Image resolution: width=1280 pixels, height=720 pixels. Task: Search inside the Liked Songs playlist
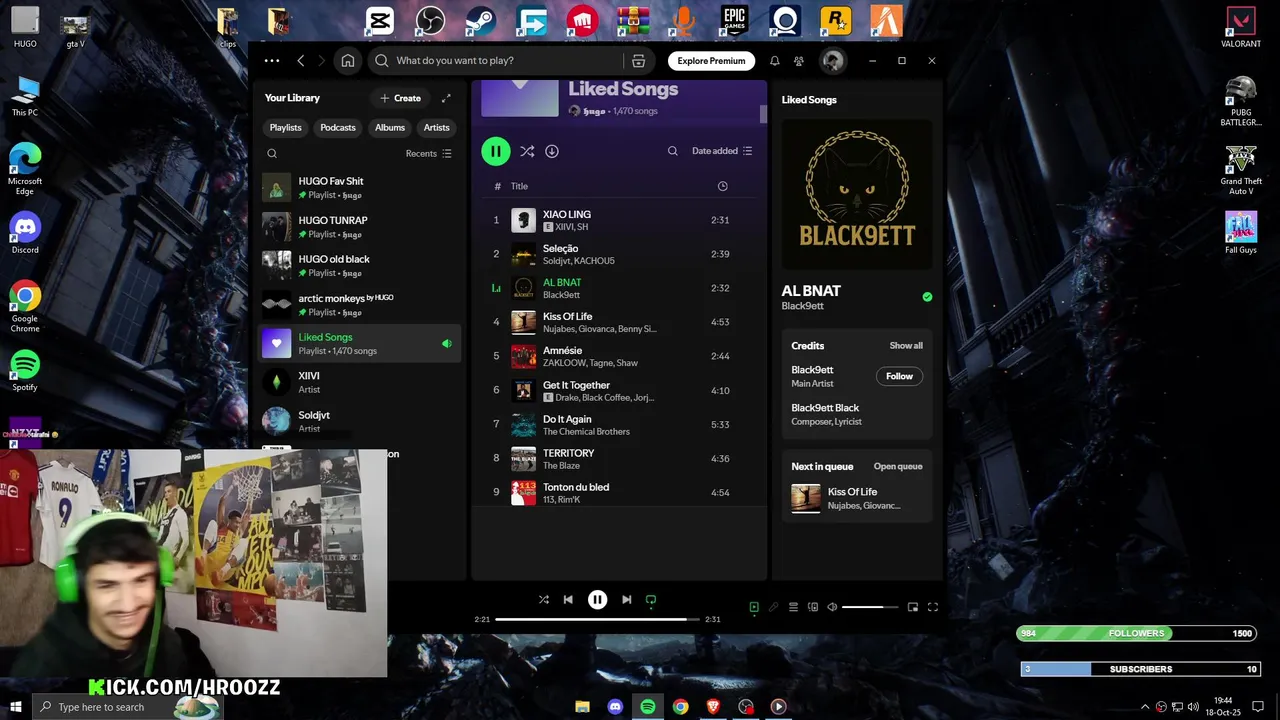point(673,151)
